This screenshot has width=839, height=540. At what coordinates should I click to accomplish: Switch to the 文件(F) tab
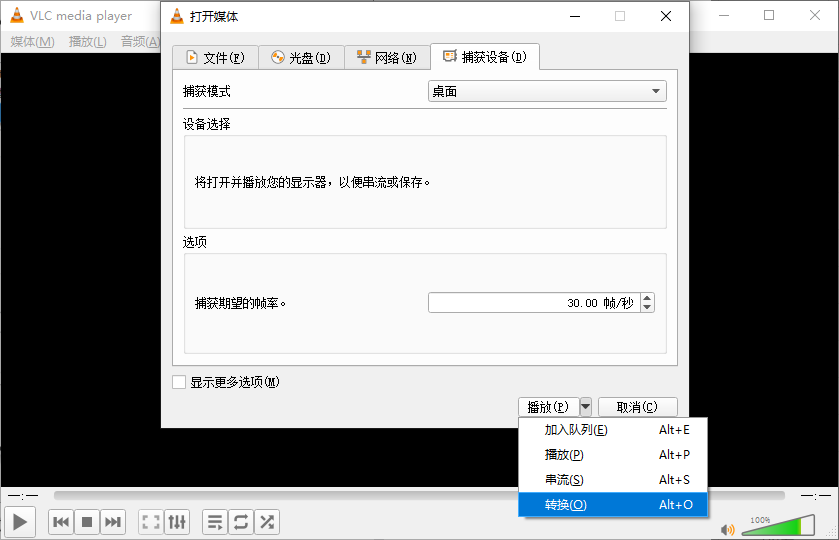tap(215, 57)
